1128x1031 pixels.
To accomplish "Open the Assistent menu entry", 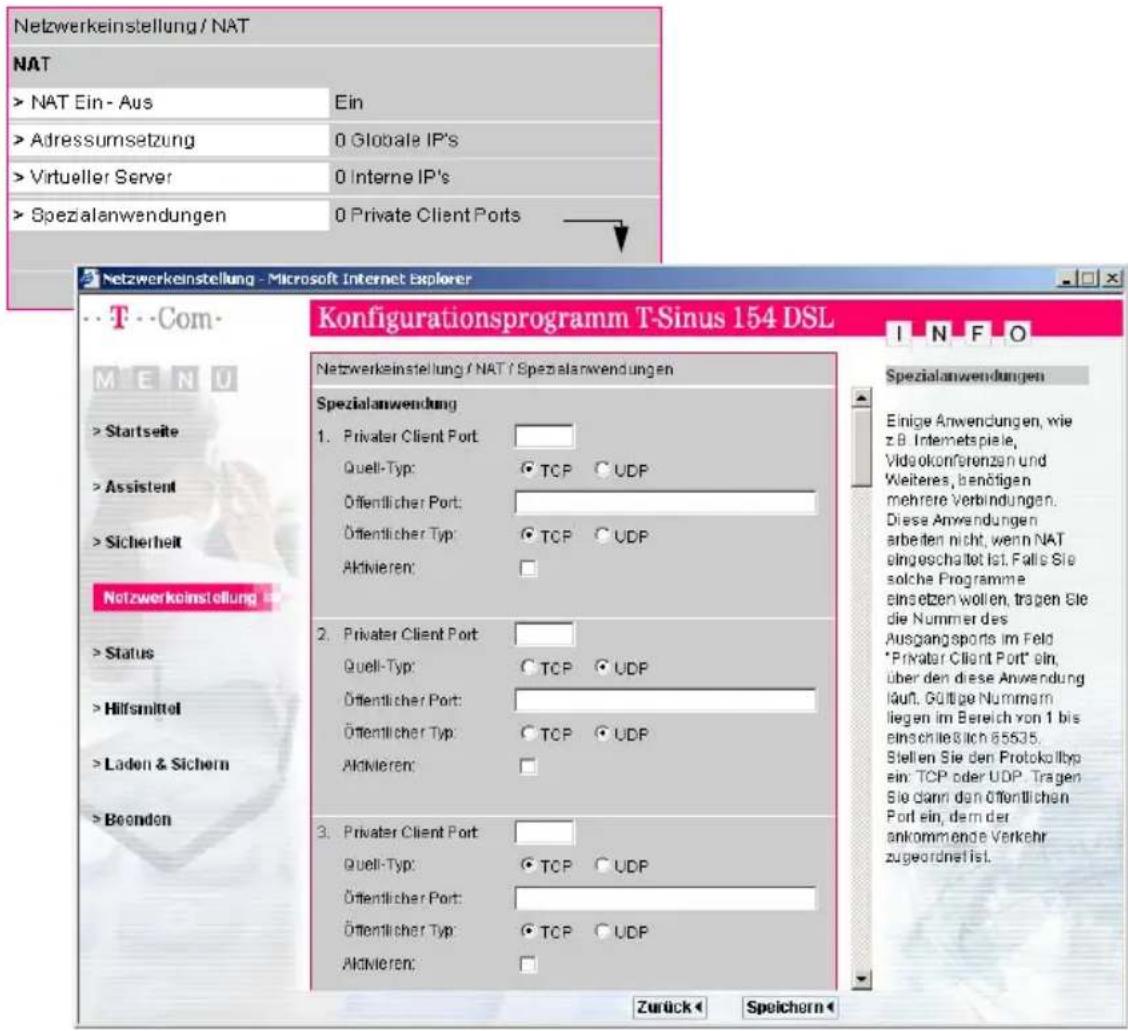I will pos(134,487).
